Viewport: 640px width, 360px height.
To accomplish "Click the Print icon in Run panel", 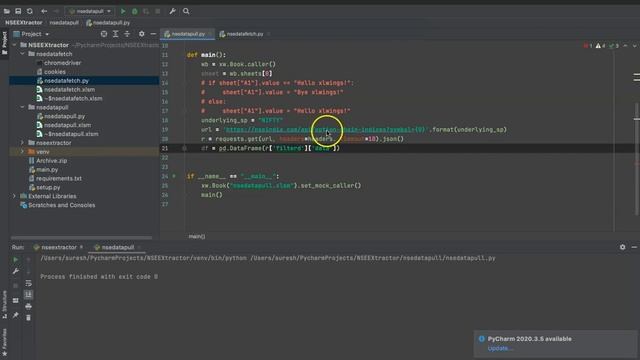I will coord(28,306).
